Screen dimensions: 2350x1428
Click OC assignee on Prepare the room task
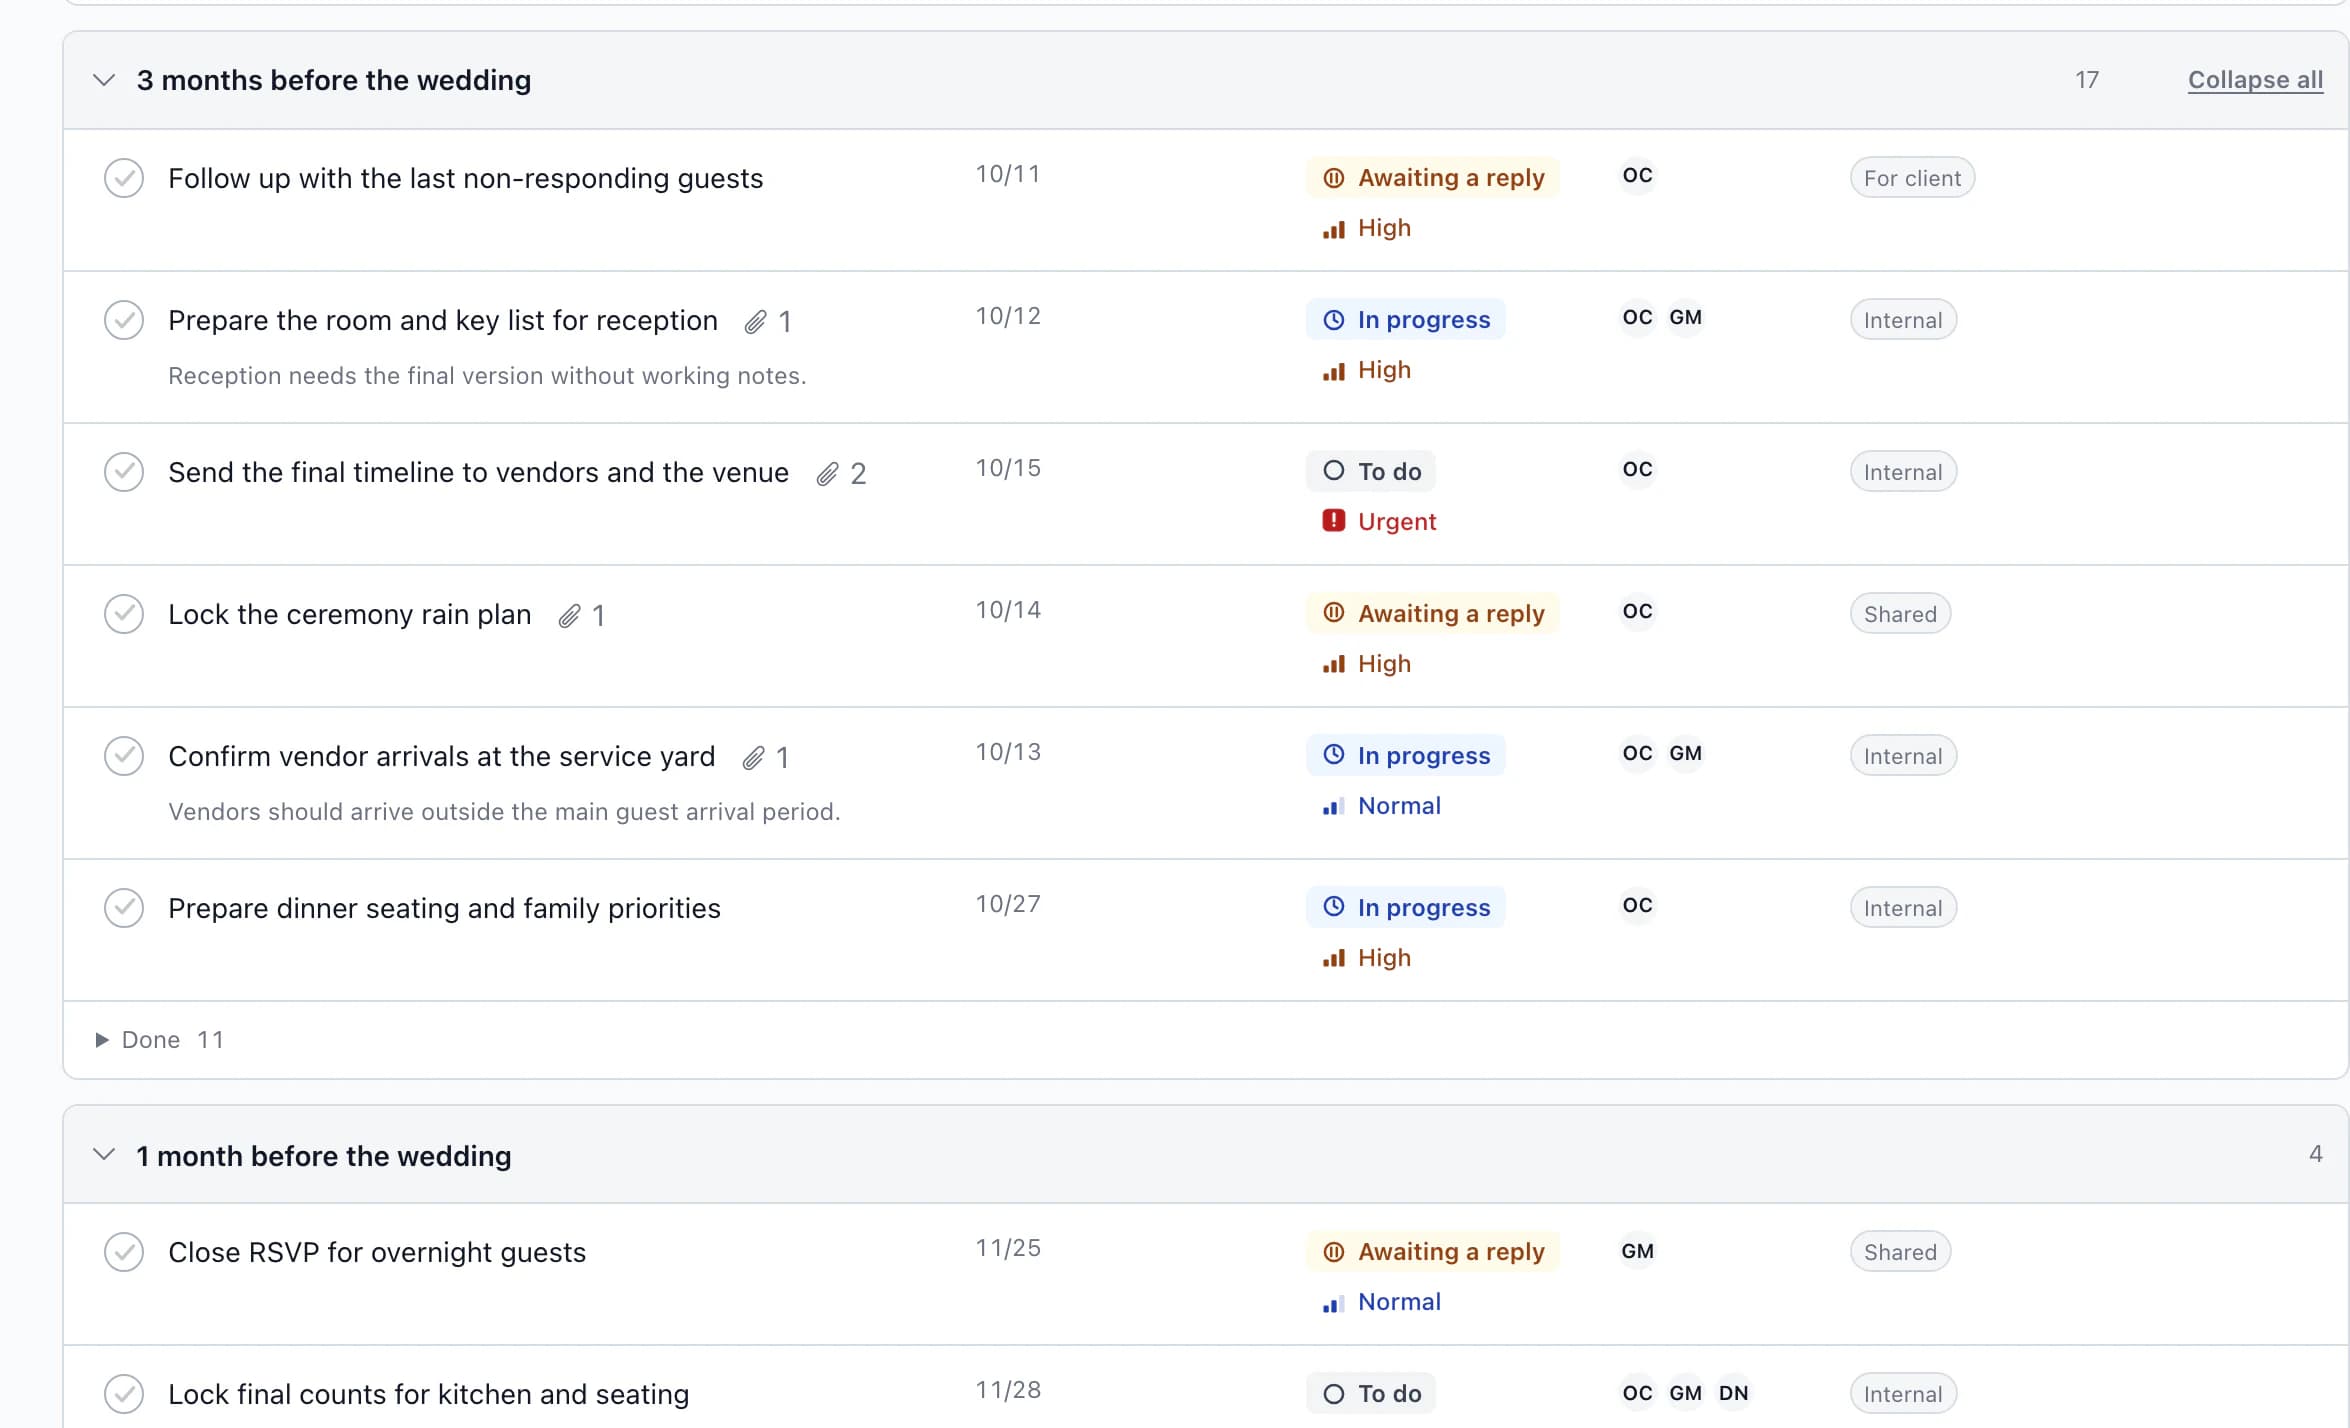click(x=1637, y=318)
